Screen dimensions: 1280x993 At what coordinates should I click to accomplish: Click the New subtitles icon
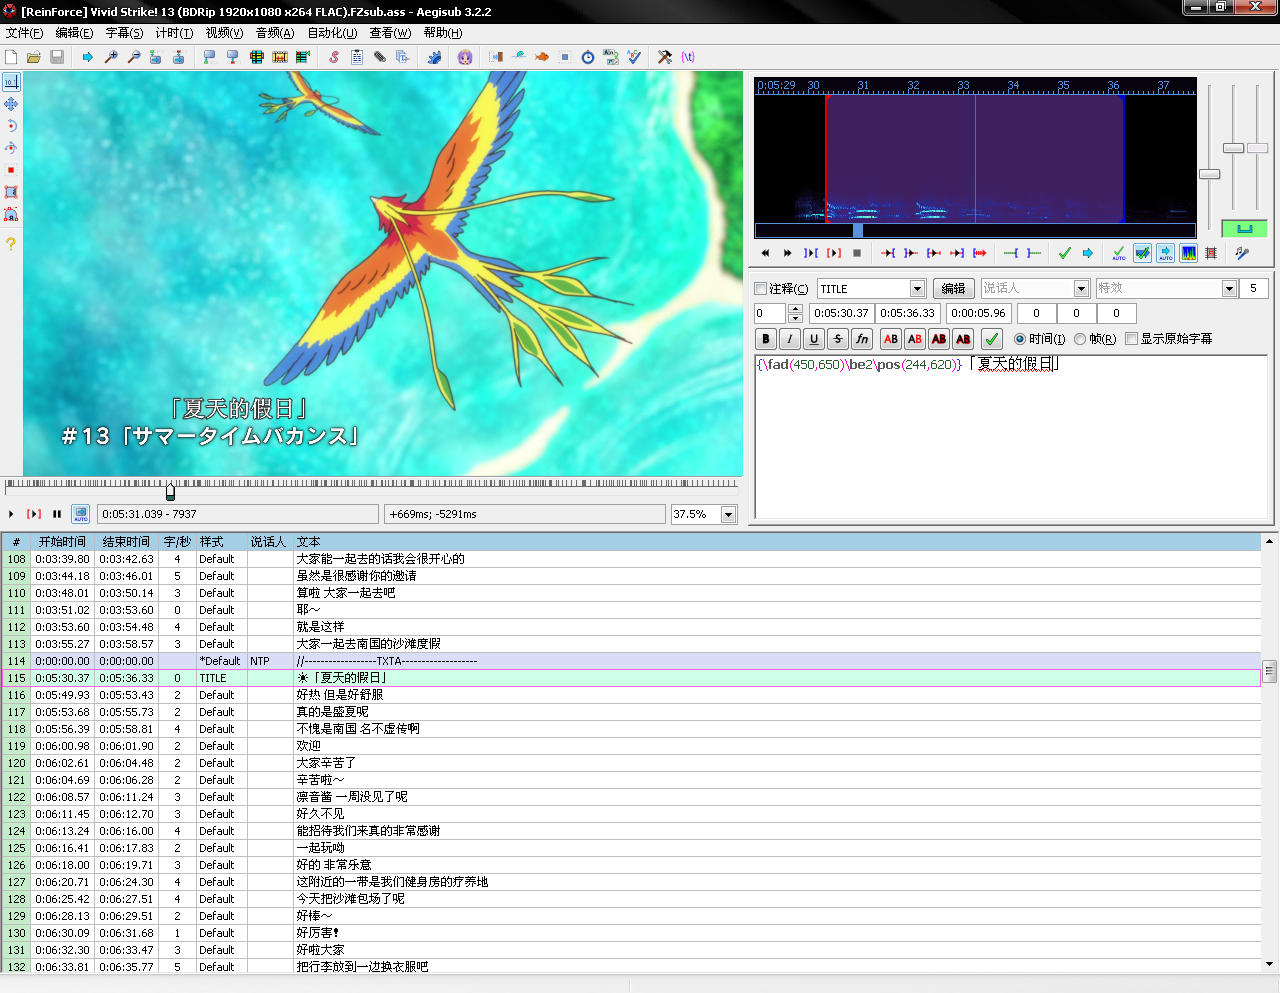[11, 57]
